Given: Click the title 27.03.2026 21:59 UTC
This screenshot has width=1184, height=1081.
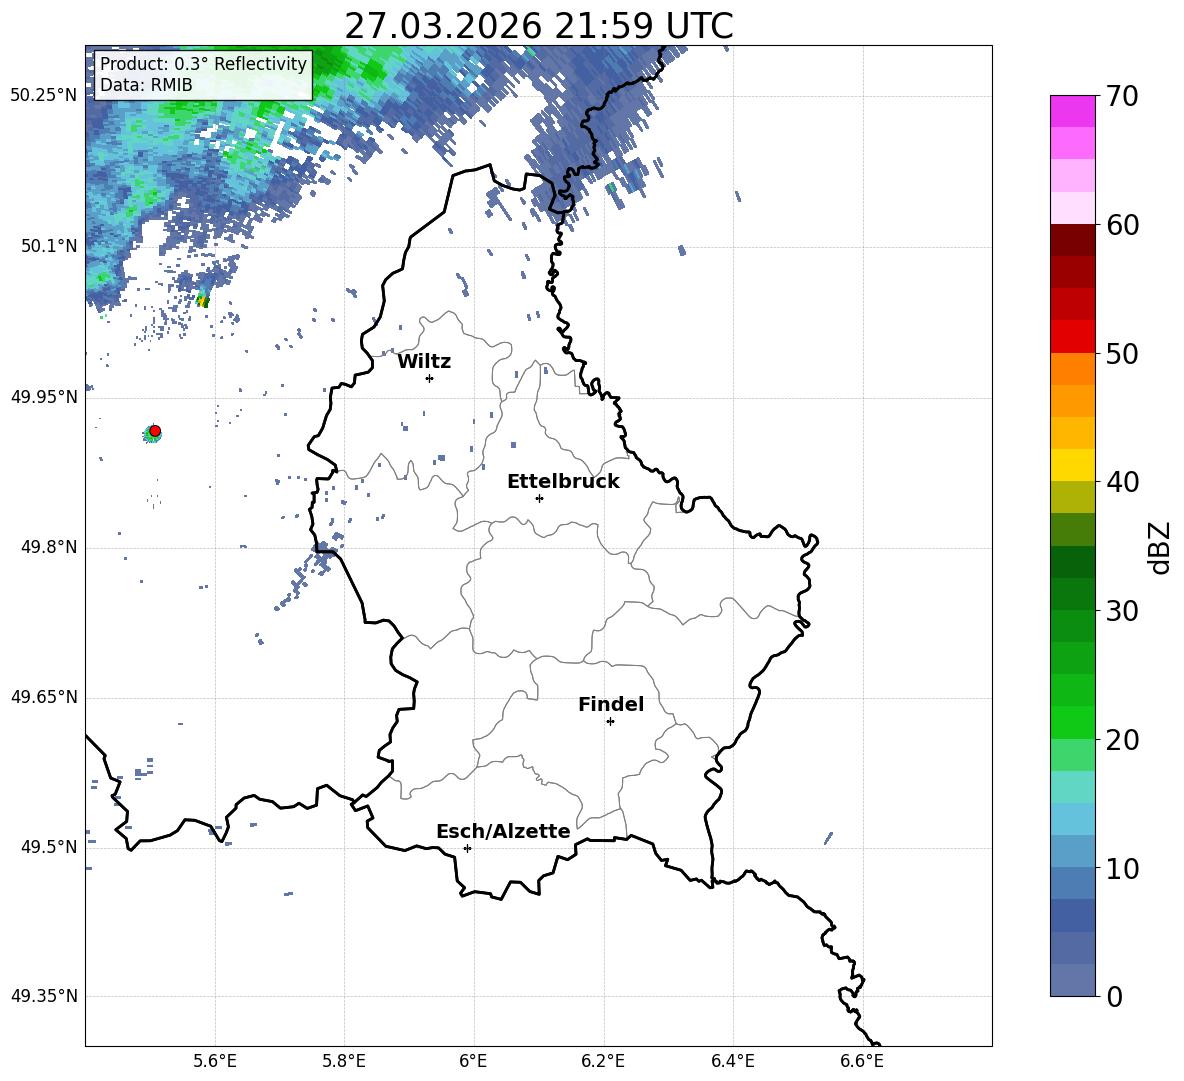Looking at the screenshot, I should coord(539,26).
